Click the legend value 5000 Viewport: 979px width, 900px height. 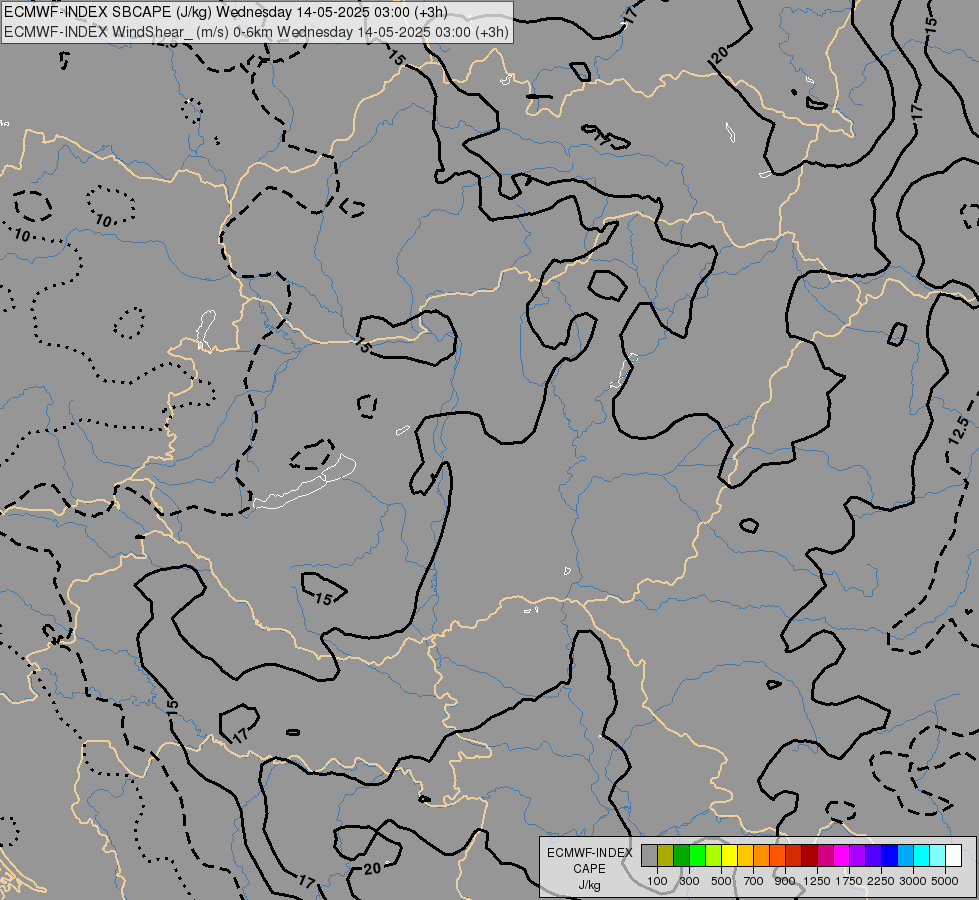click(x=945, y=881)
